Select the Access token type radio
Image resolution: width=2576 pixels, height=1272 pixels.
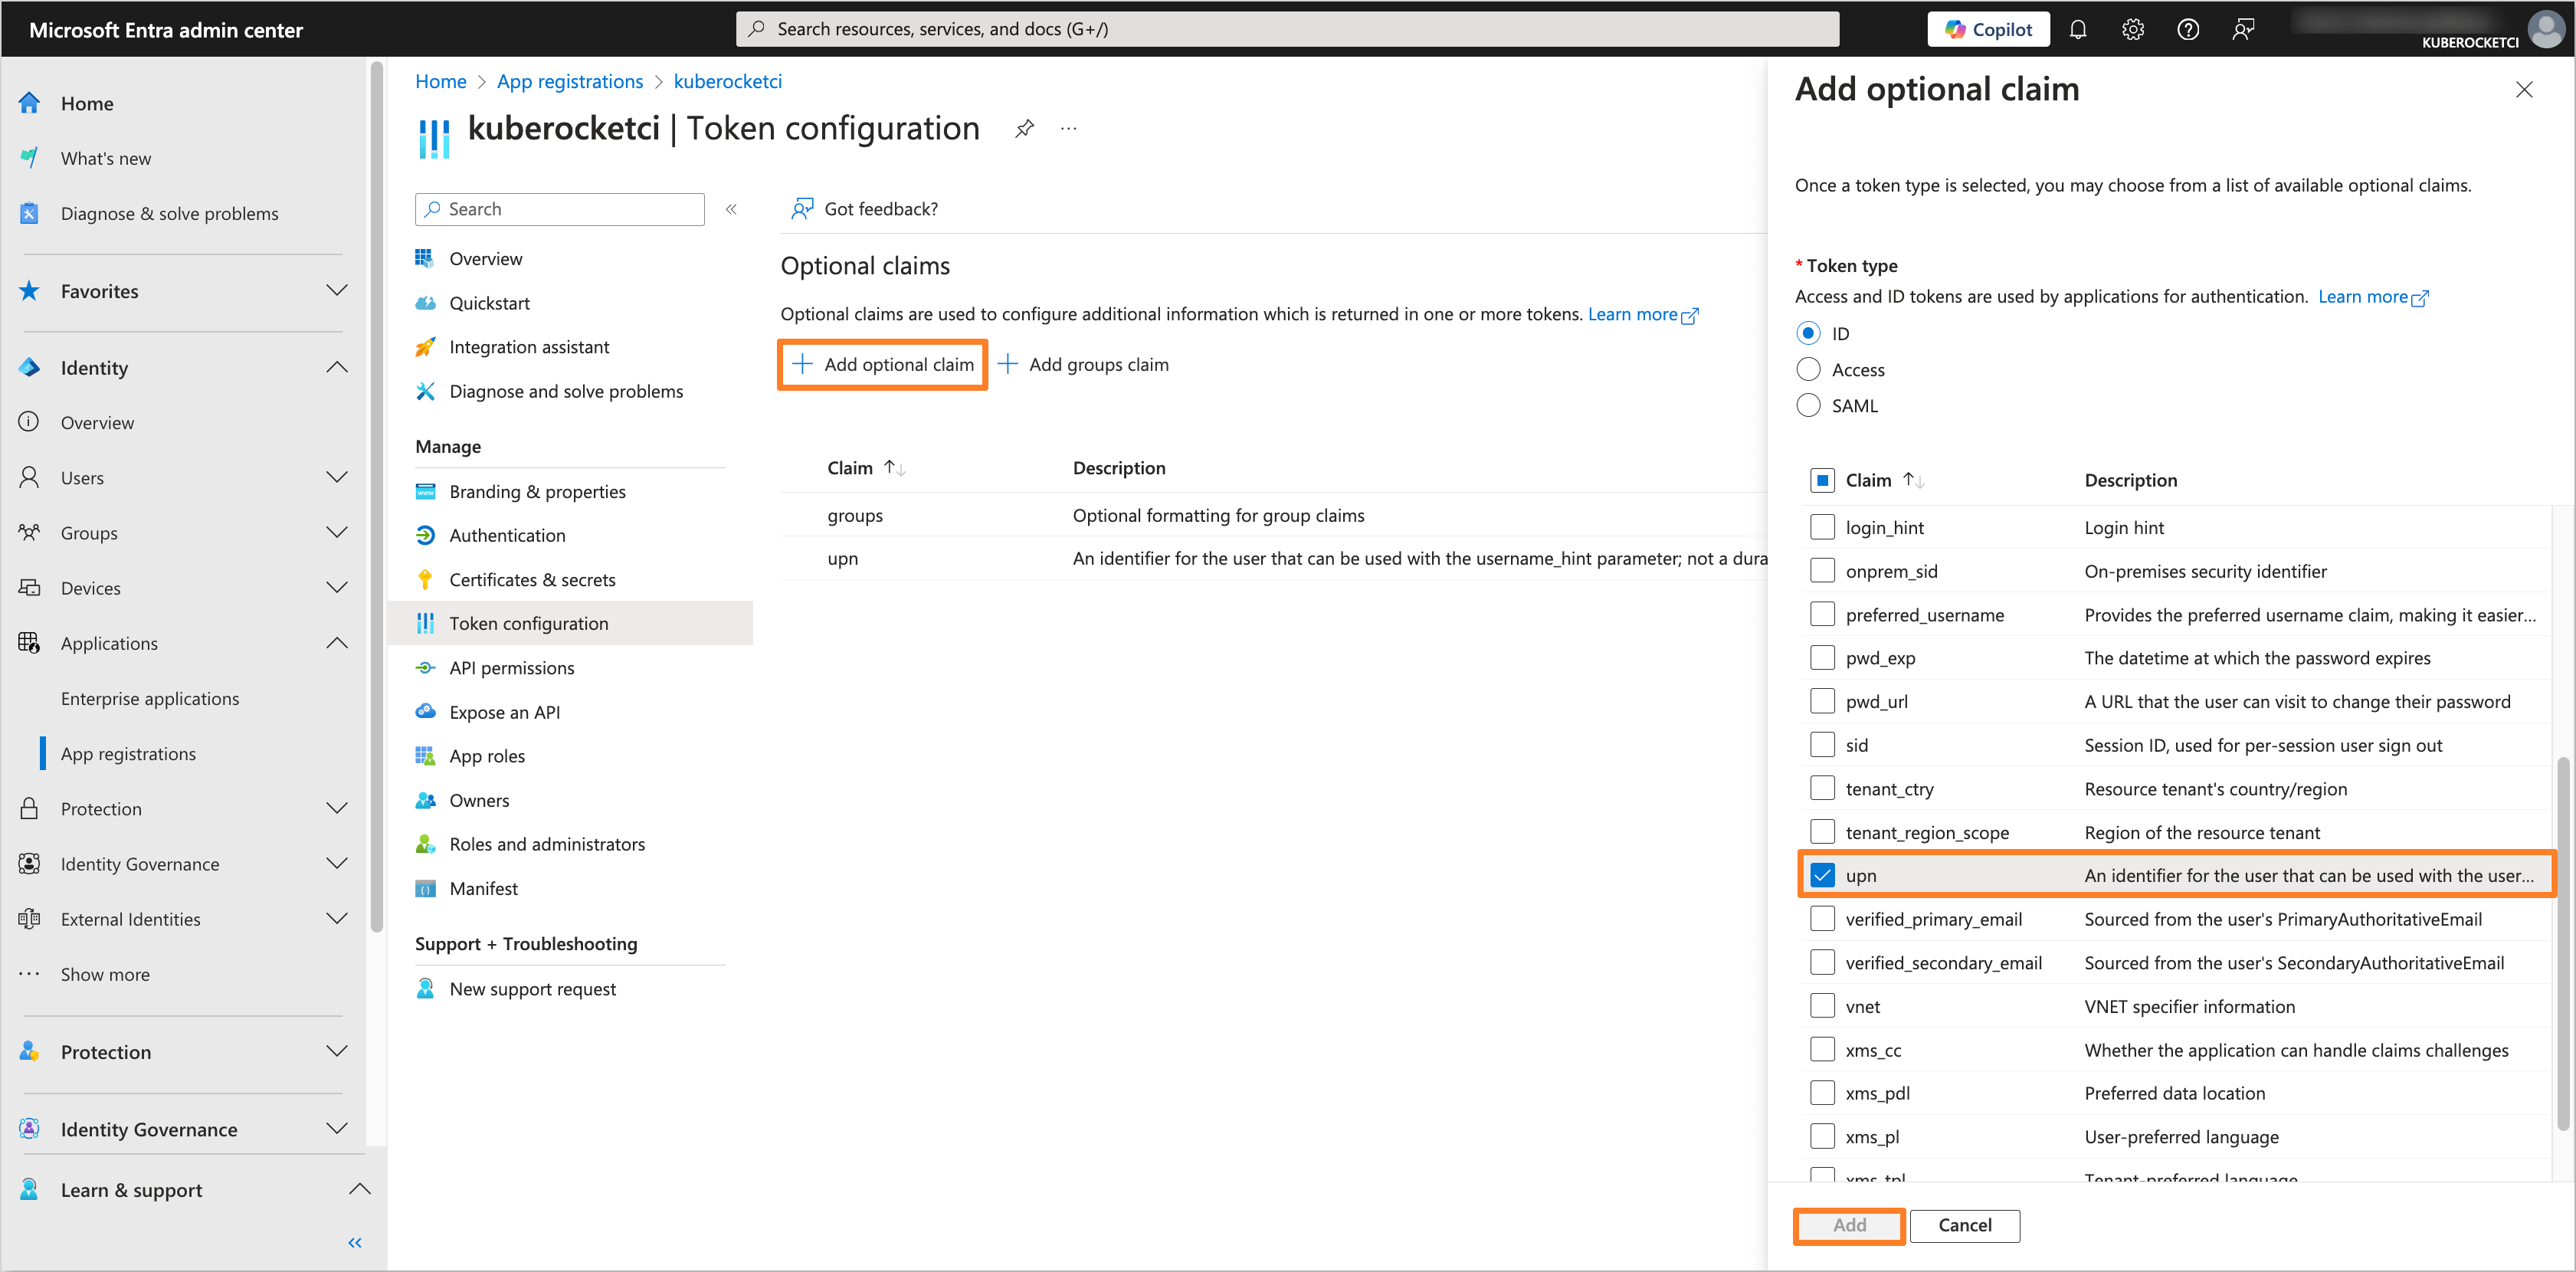(1808, 369)
